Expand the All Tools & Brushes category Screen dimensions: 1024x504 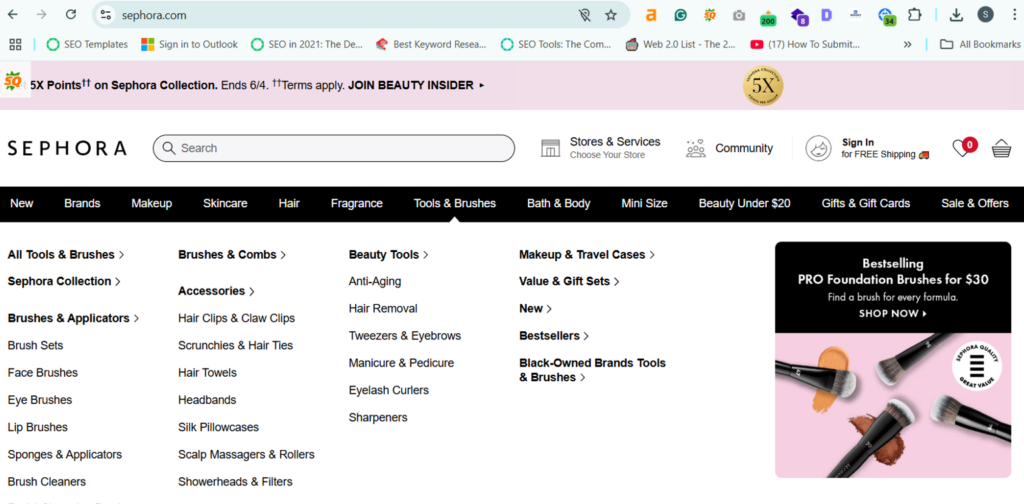66,255
